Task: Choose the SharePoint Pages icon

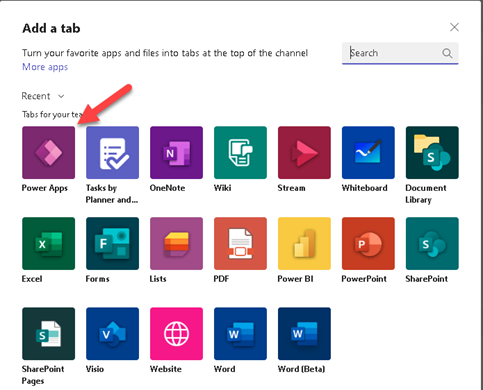Action: (x=49, y=334)
